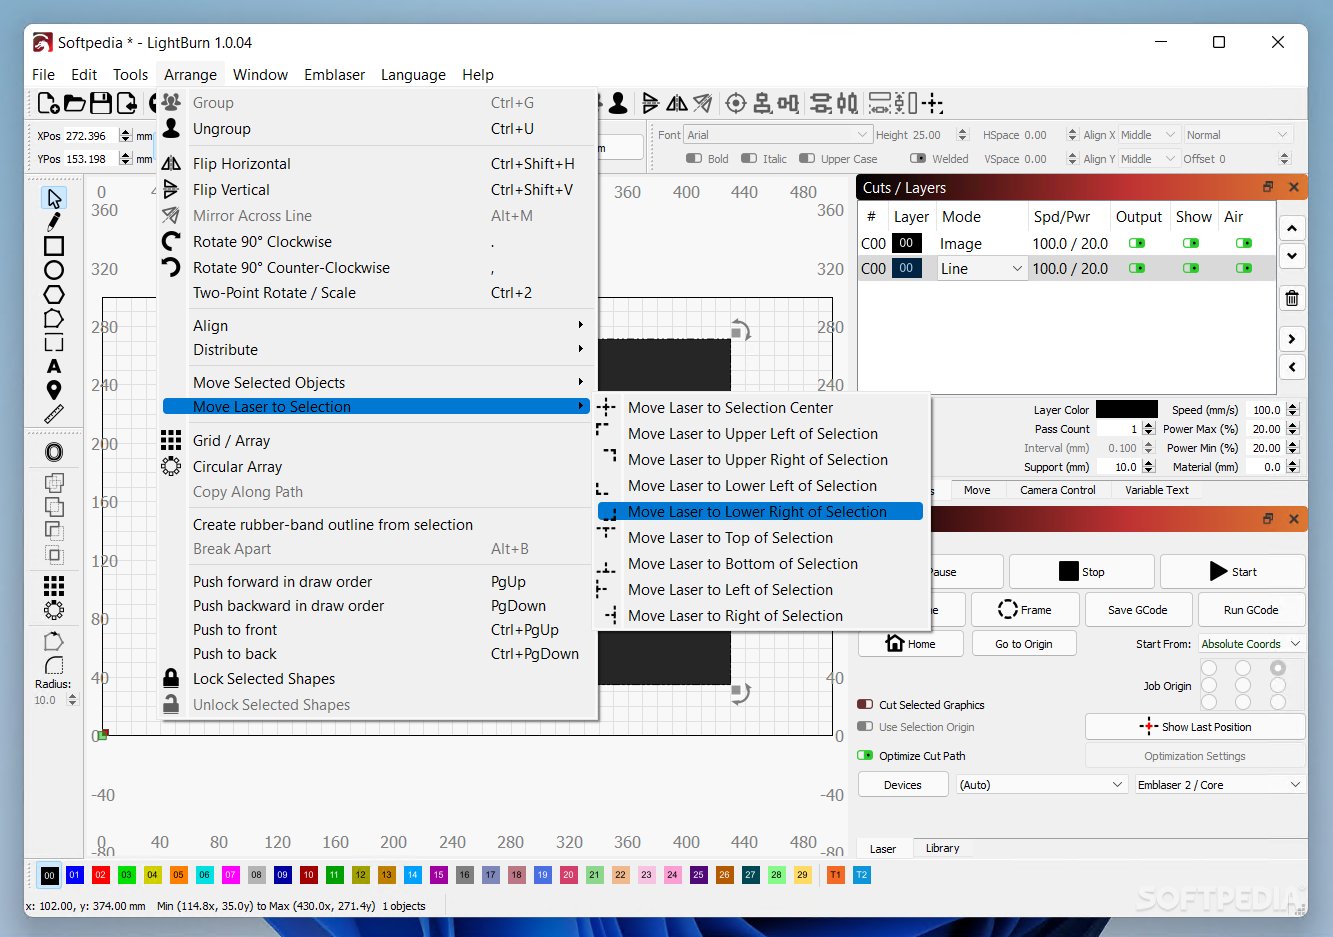
Task: Open the Start From Absolute Coords dropdown
Action: click(x=1252, y=644)
